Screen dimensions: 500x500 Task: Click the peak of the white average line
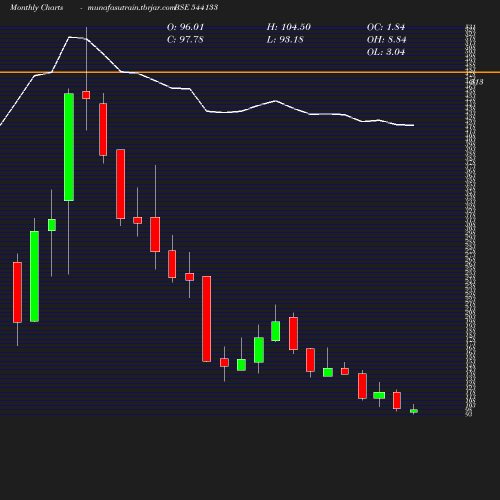[x=70, y=37]
